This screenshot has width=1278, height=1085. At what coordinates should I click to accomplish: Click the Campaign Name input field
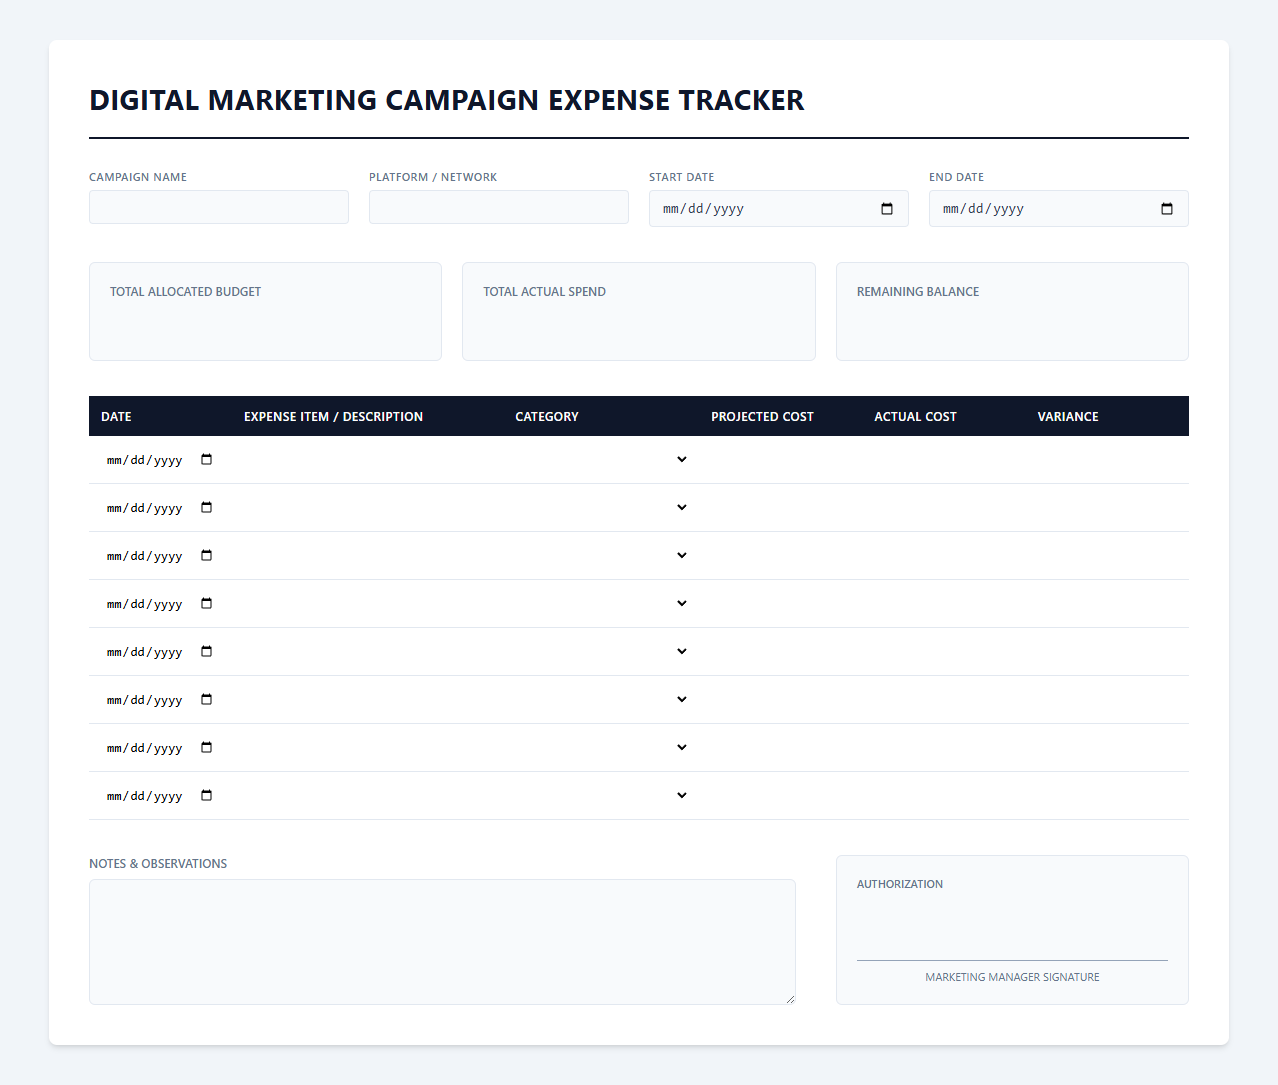219,207
